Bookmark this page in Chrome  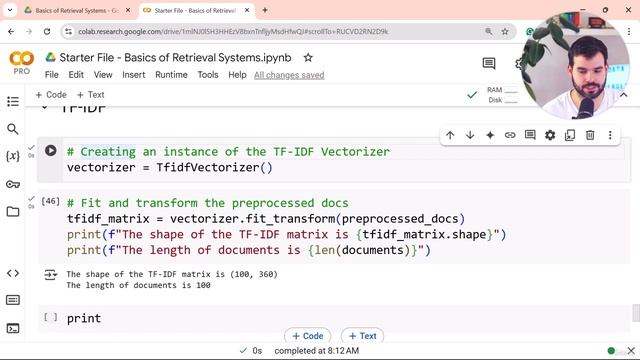(x=505, y=31)
